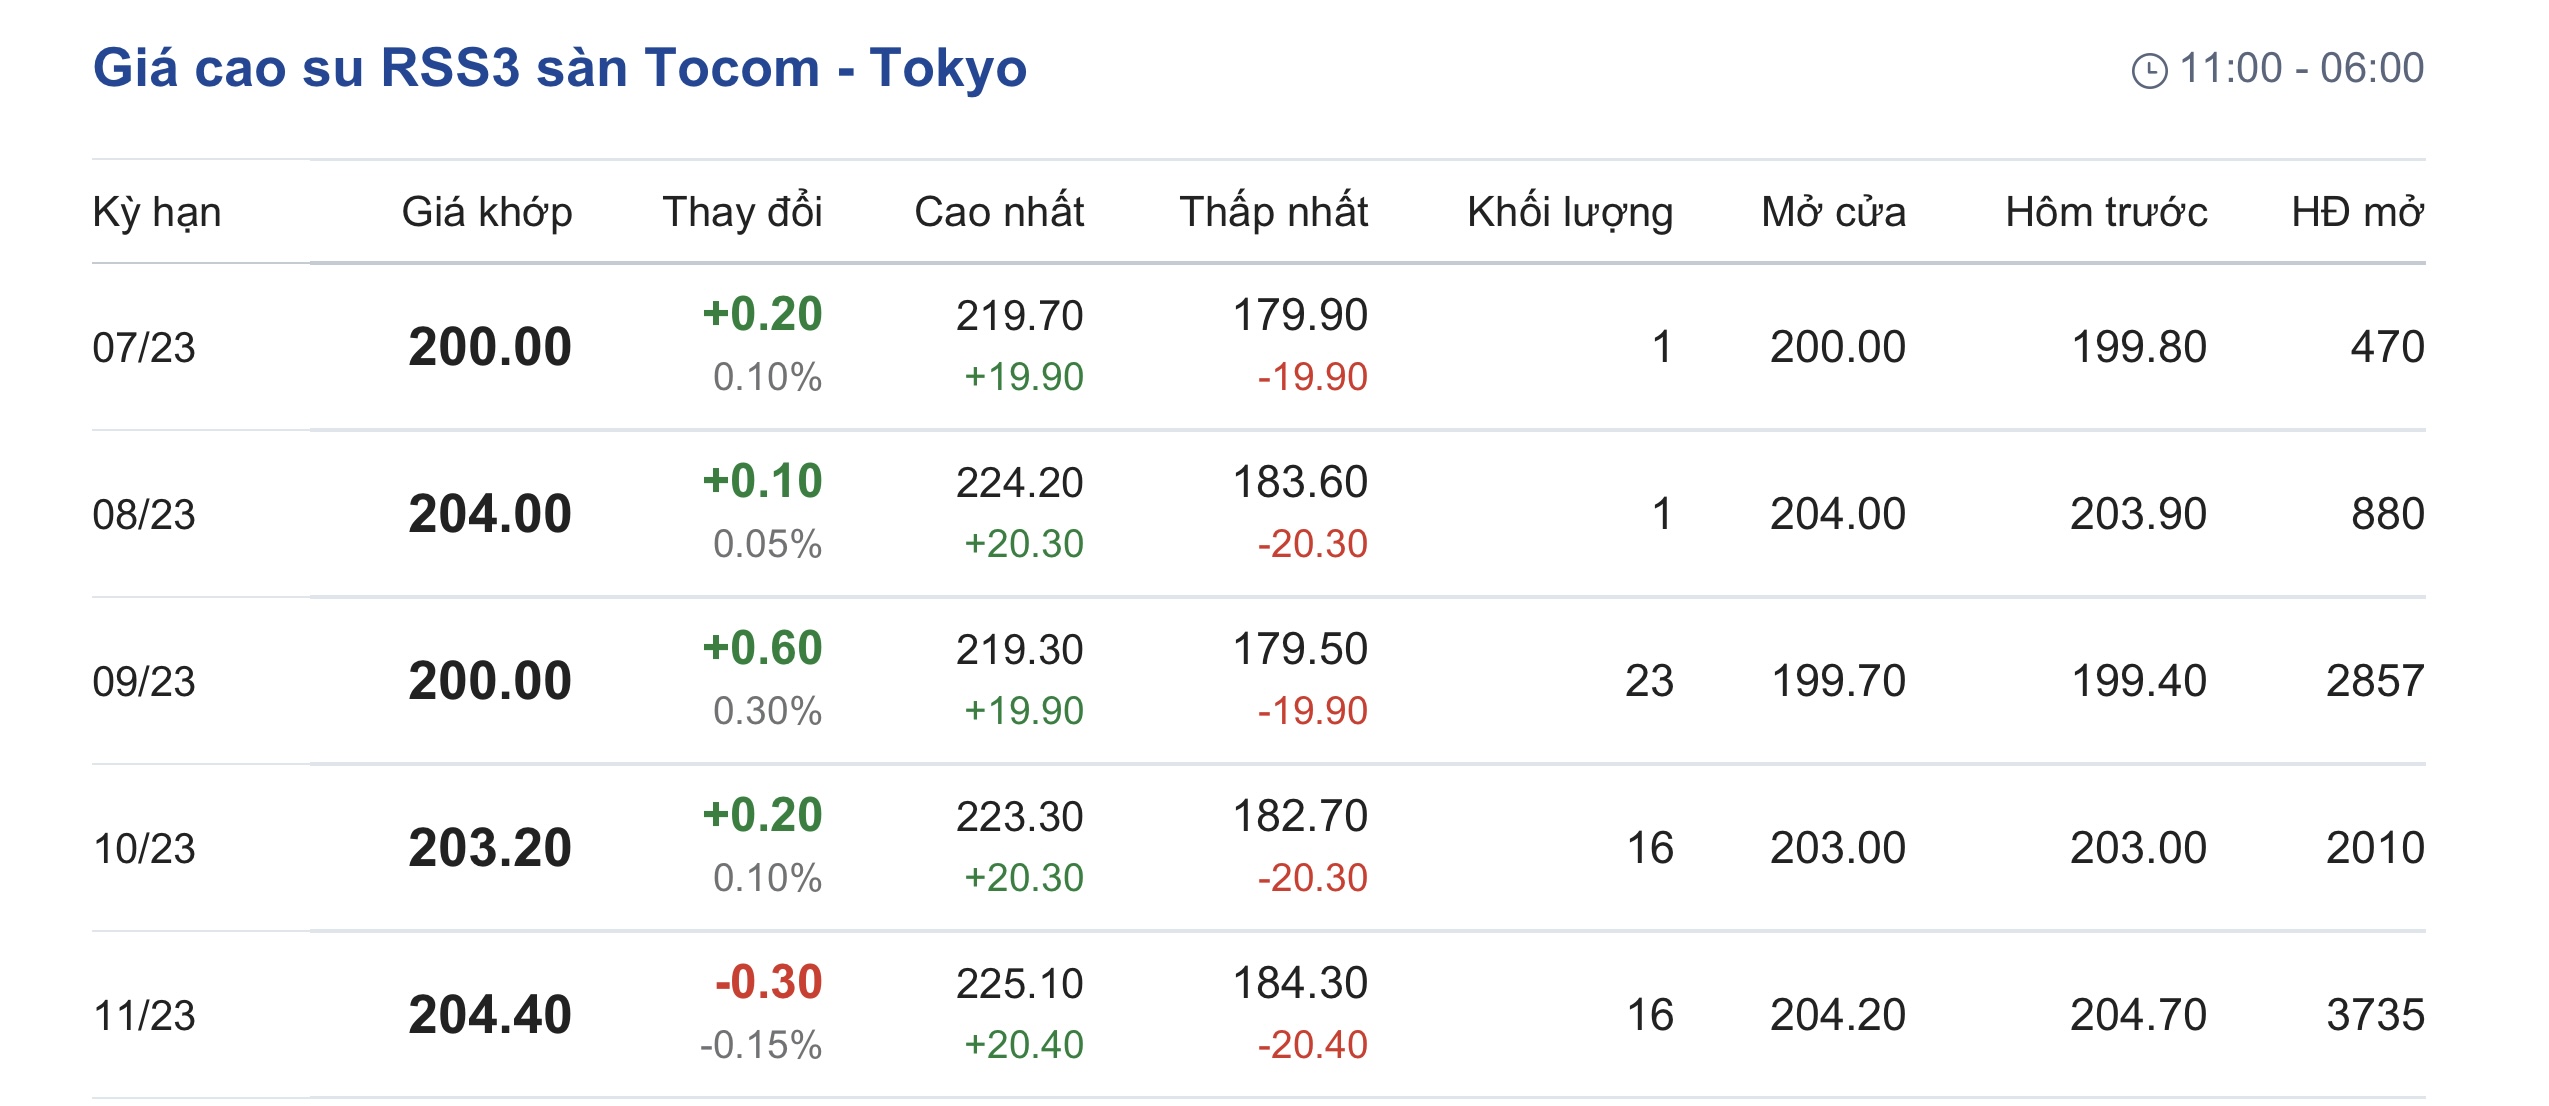The image size is (2549, 1106).
Task: Click the 10/23 contract term
Action: coord(144,849)
